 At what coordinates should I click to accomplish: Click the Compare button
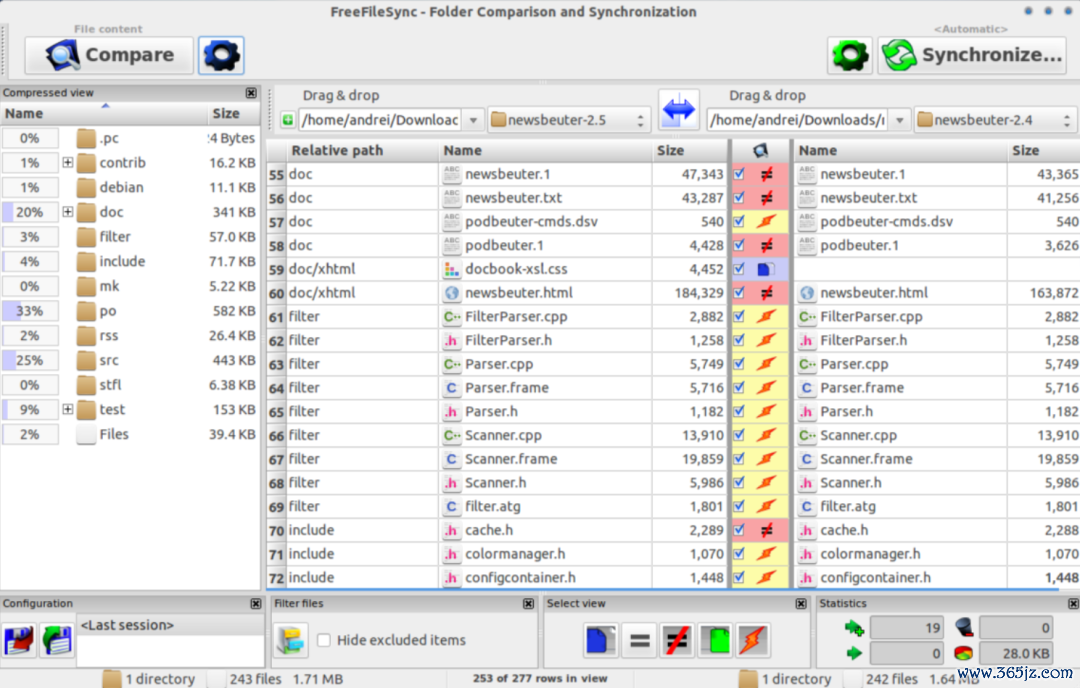[x=109, y=55]
